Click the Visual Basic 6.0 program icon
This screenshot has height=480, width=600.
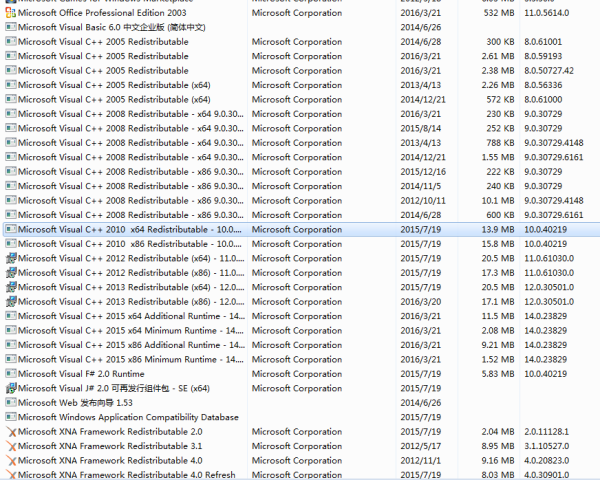coord(11,27)
